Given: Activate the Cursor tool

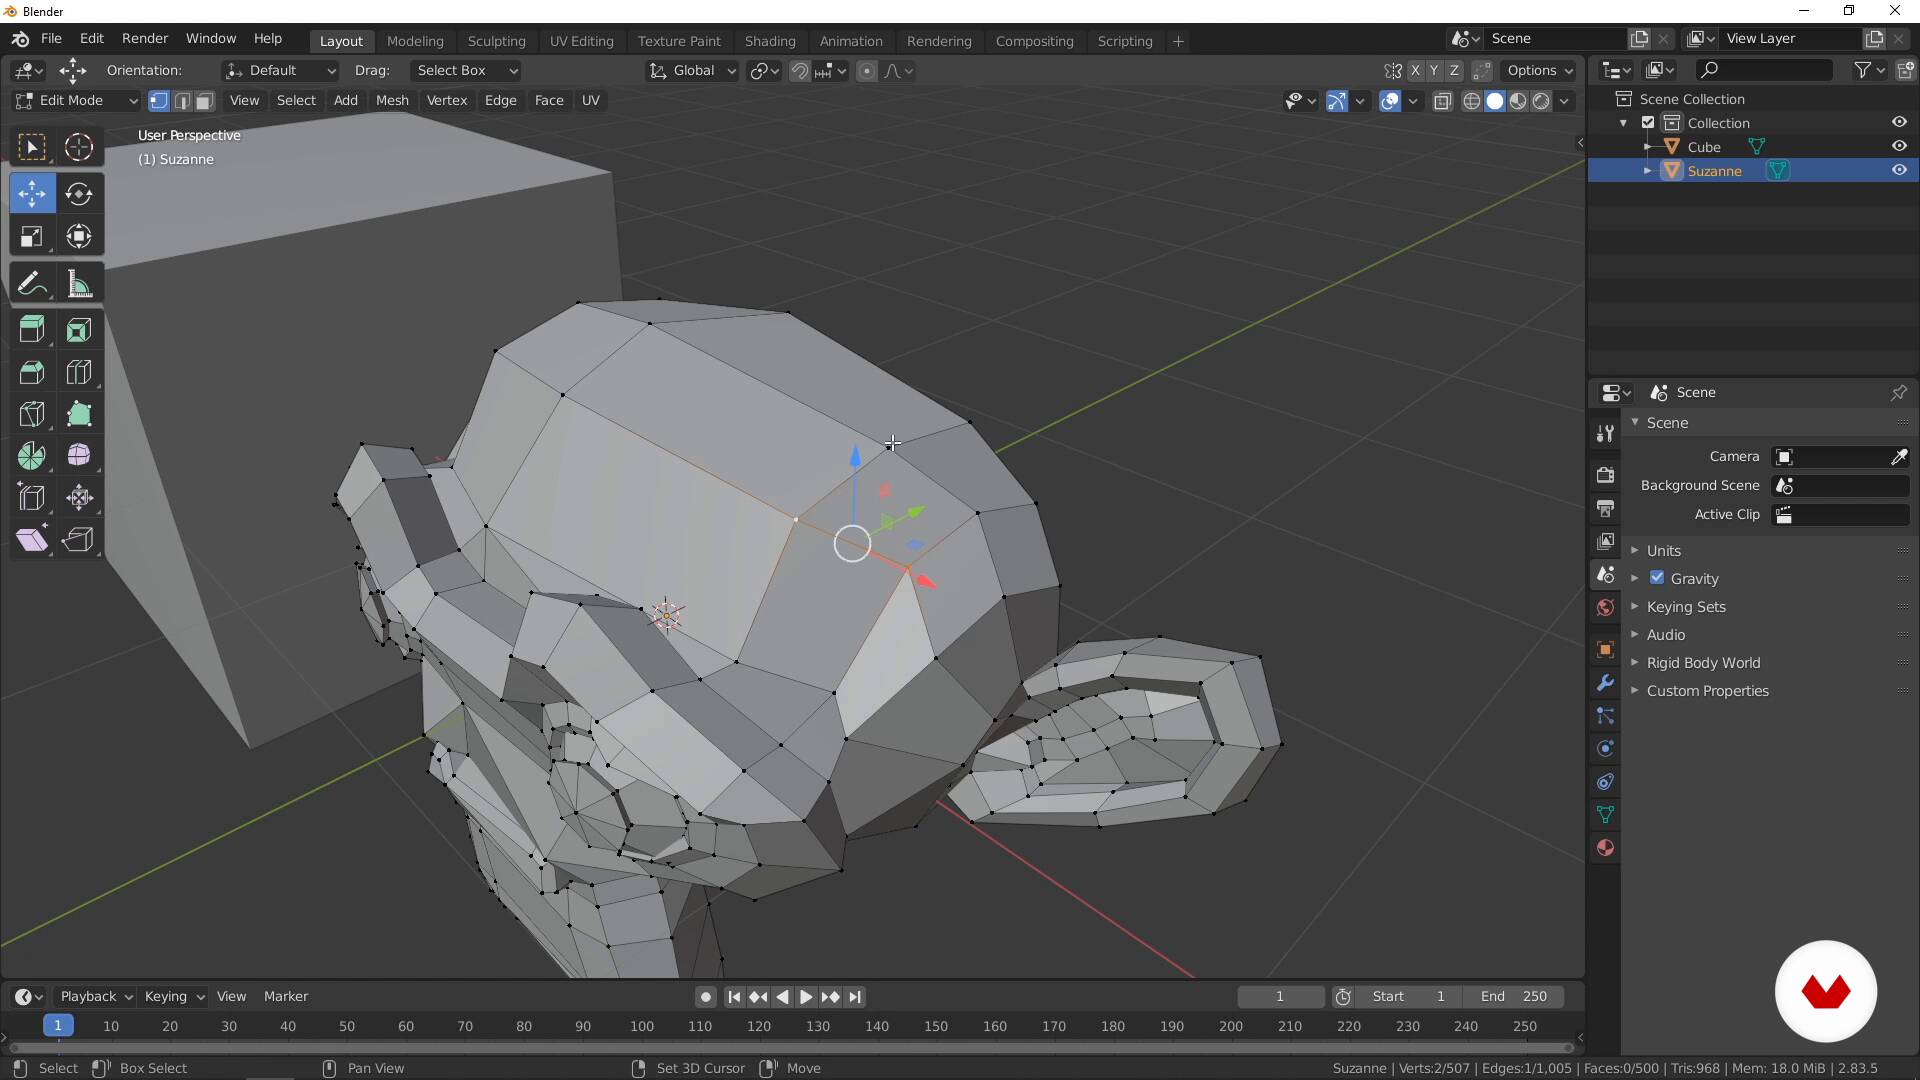Looking at the screenshot, I should [x=79, y=148].
